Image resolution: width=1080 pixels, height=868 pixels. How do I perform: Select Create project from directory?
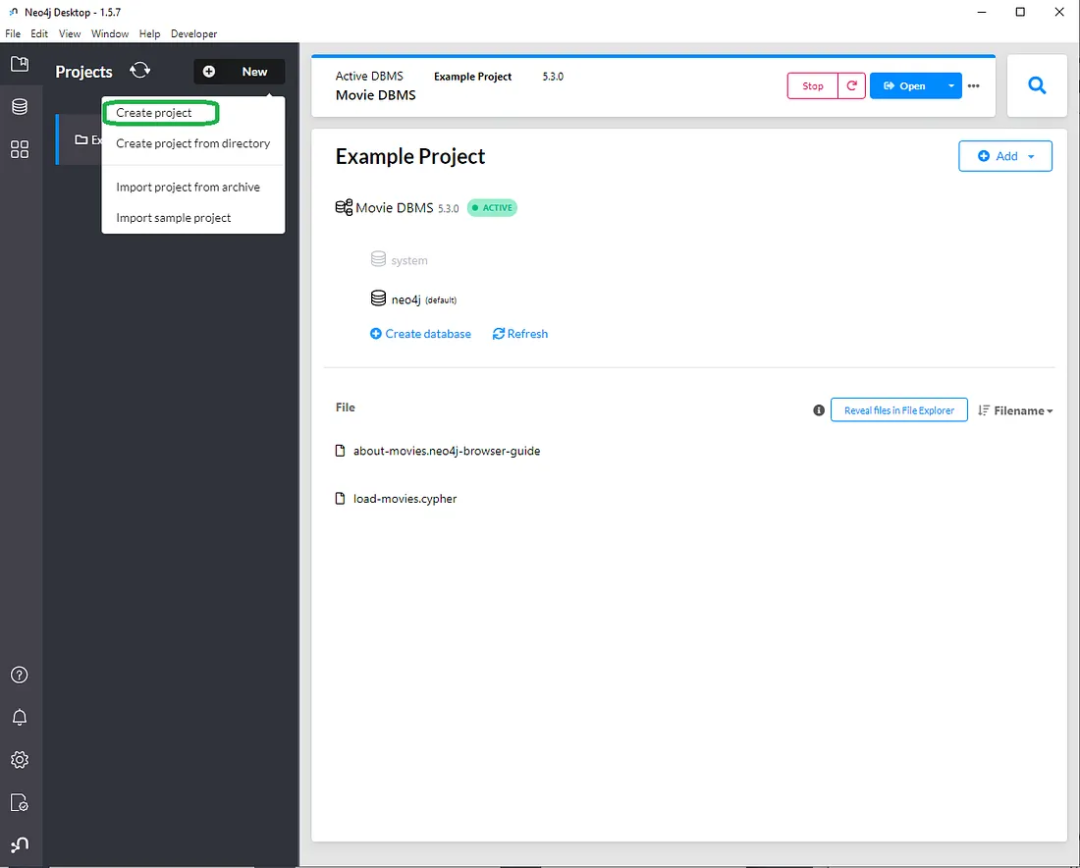193,143
